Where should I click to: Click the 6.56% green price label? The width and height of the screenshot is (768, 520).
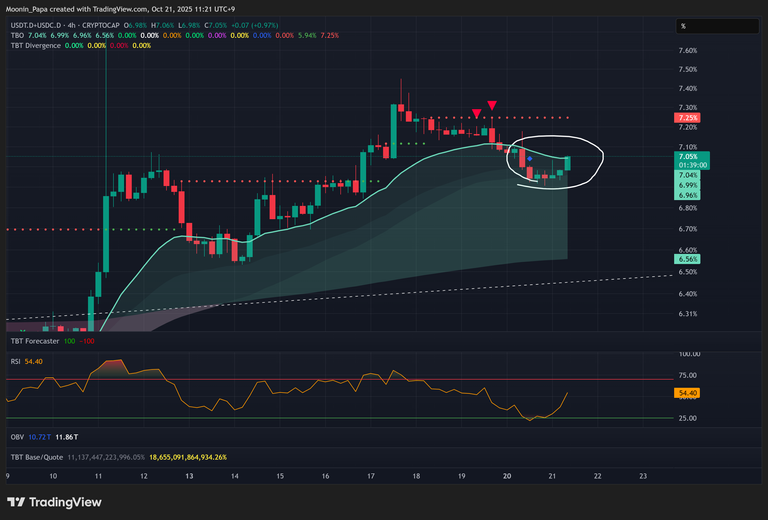pos(688,258)
